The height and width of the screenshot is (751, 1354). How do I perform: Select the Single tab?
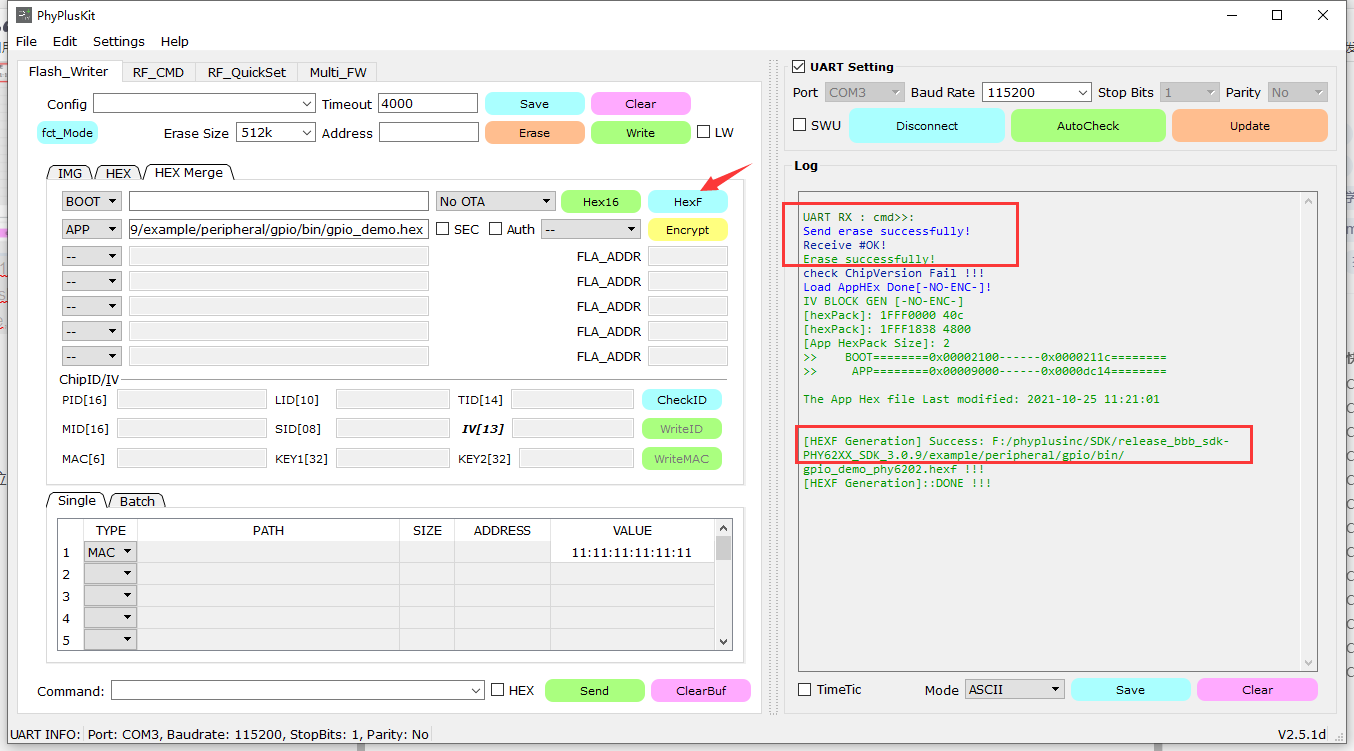coord(77,500)
